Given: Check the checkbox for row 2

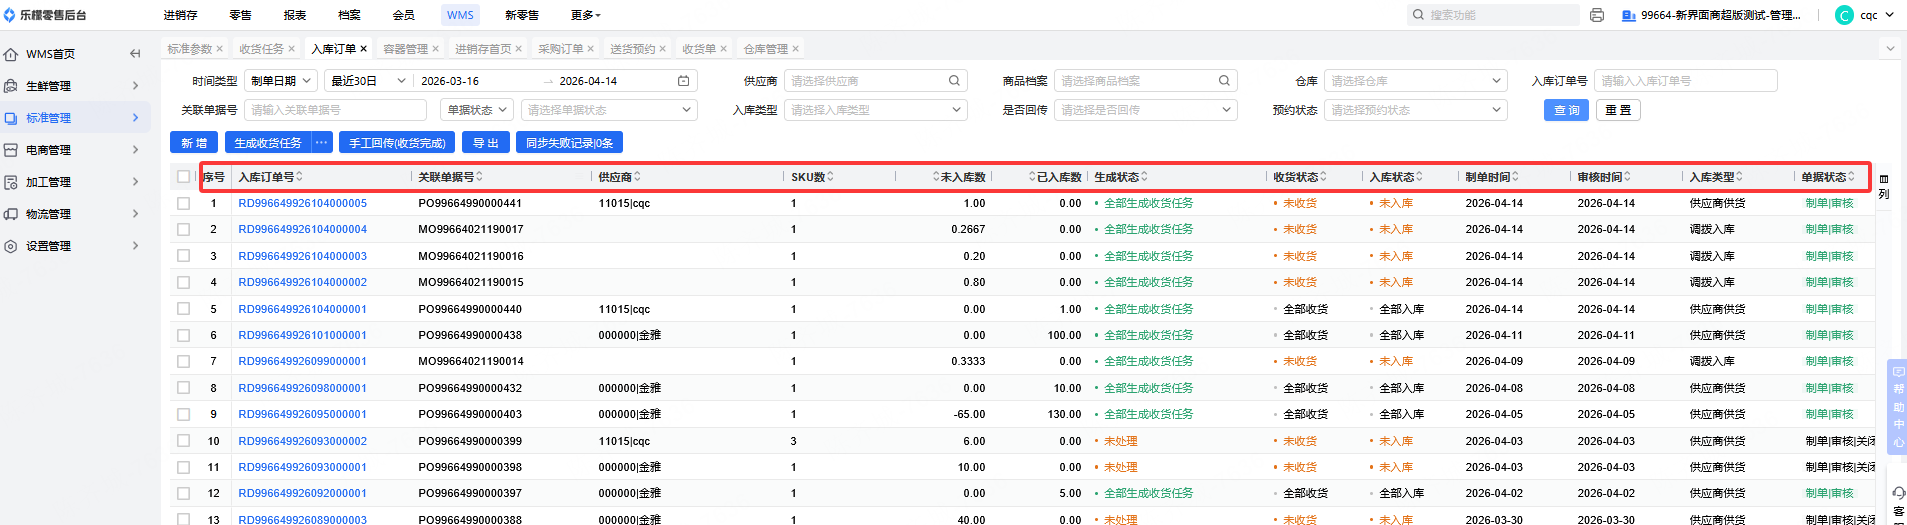Looking at the screenshot, I should [x=183, y=229].
